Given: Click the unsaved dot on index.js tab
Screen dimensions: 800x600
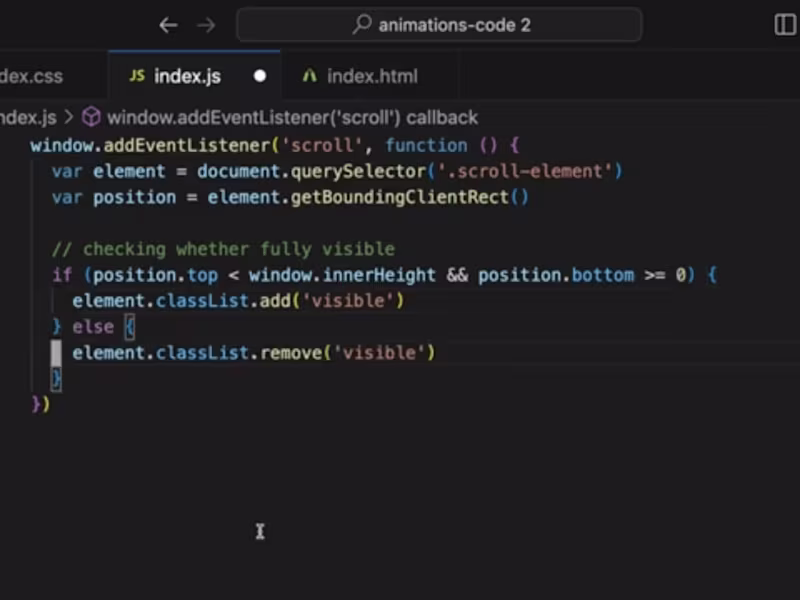Looking at the screenshot, I should [260, 76].
